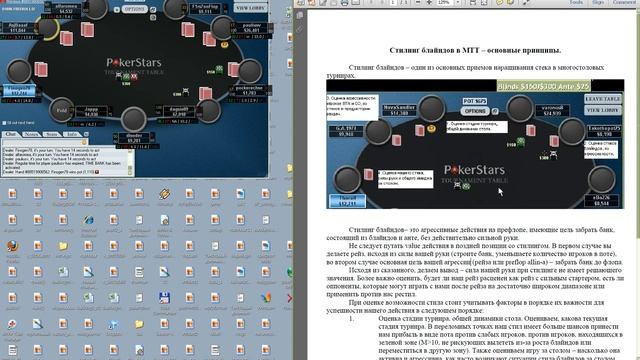Click red icon ending last chat line
The height and width of the screenshot is (360, 640).
(97, 172)
